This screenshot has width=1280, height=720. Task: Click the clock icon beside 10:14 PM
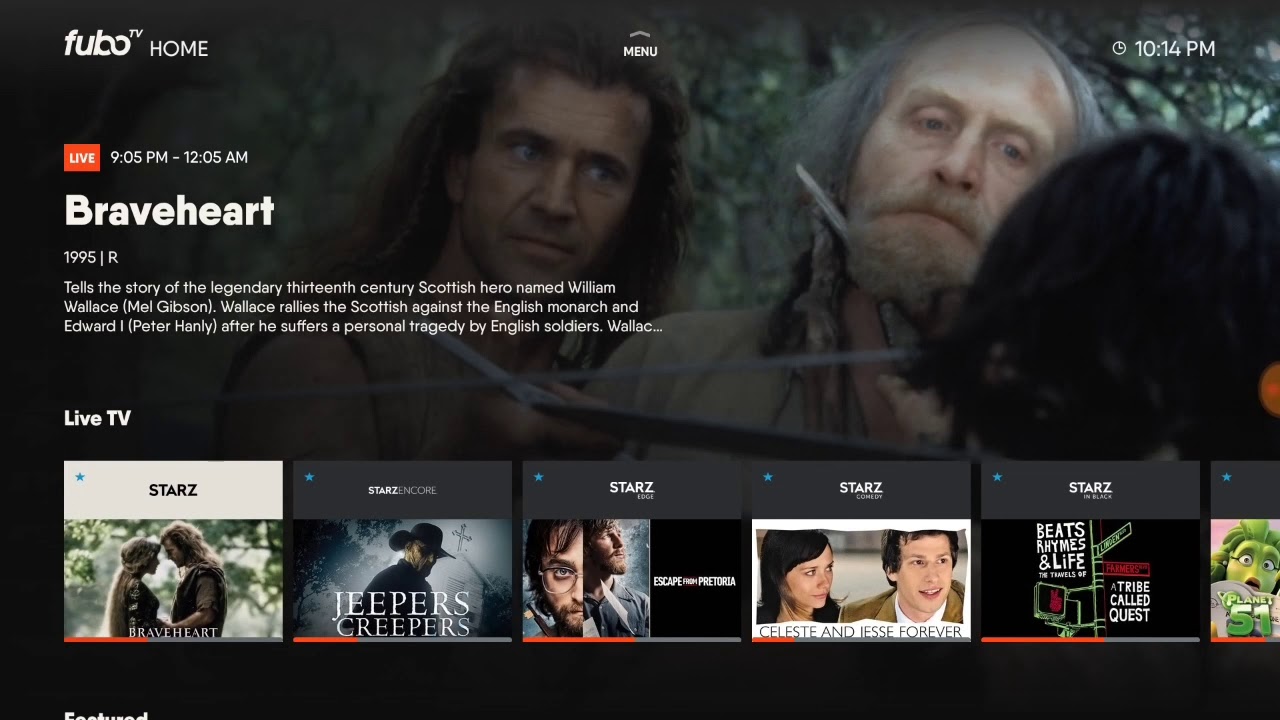pyautogui.click(x=1119, y=48)
